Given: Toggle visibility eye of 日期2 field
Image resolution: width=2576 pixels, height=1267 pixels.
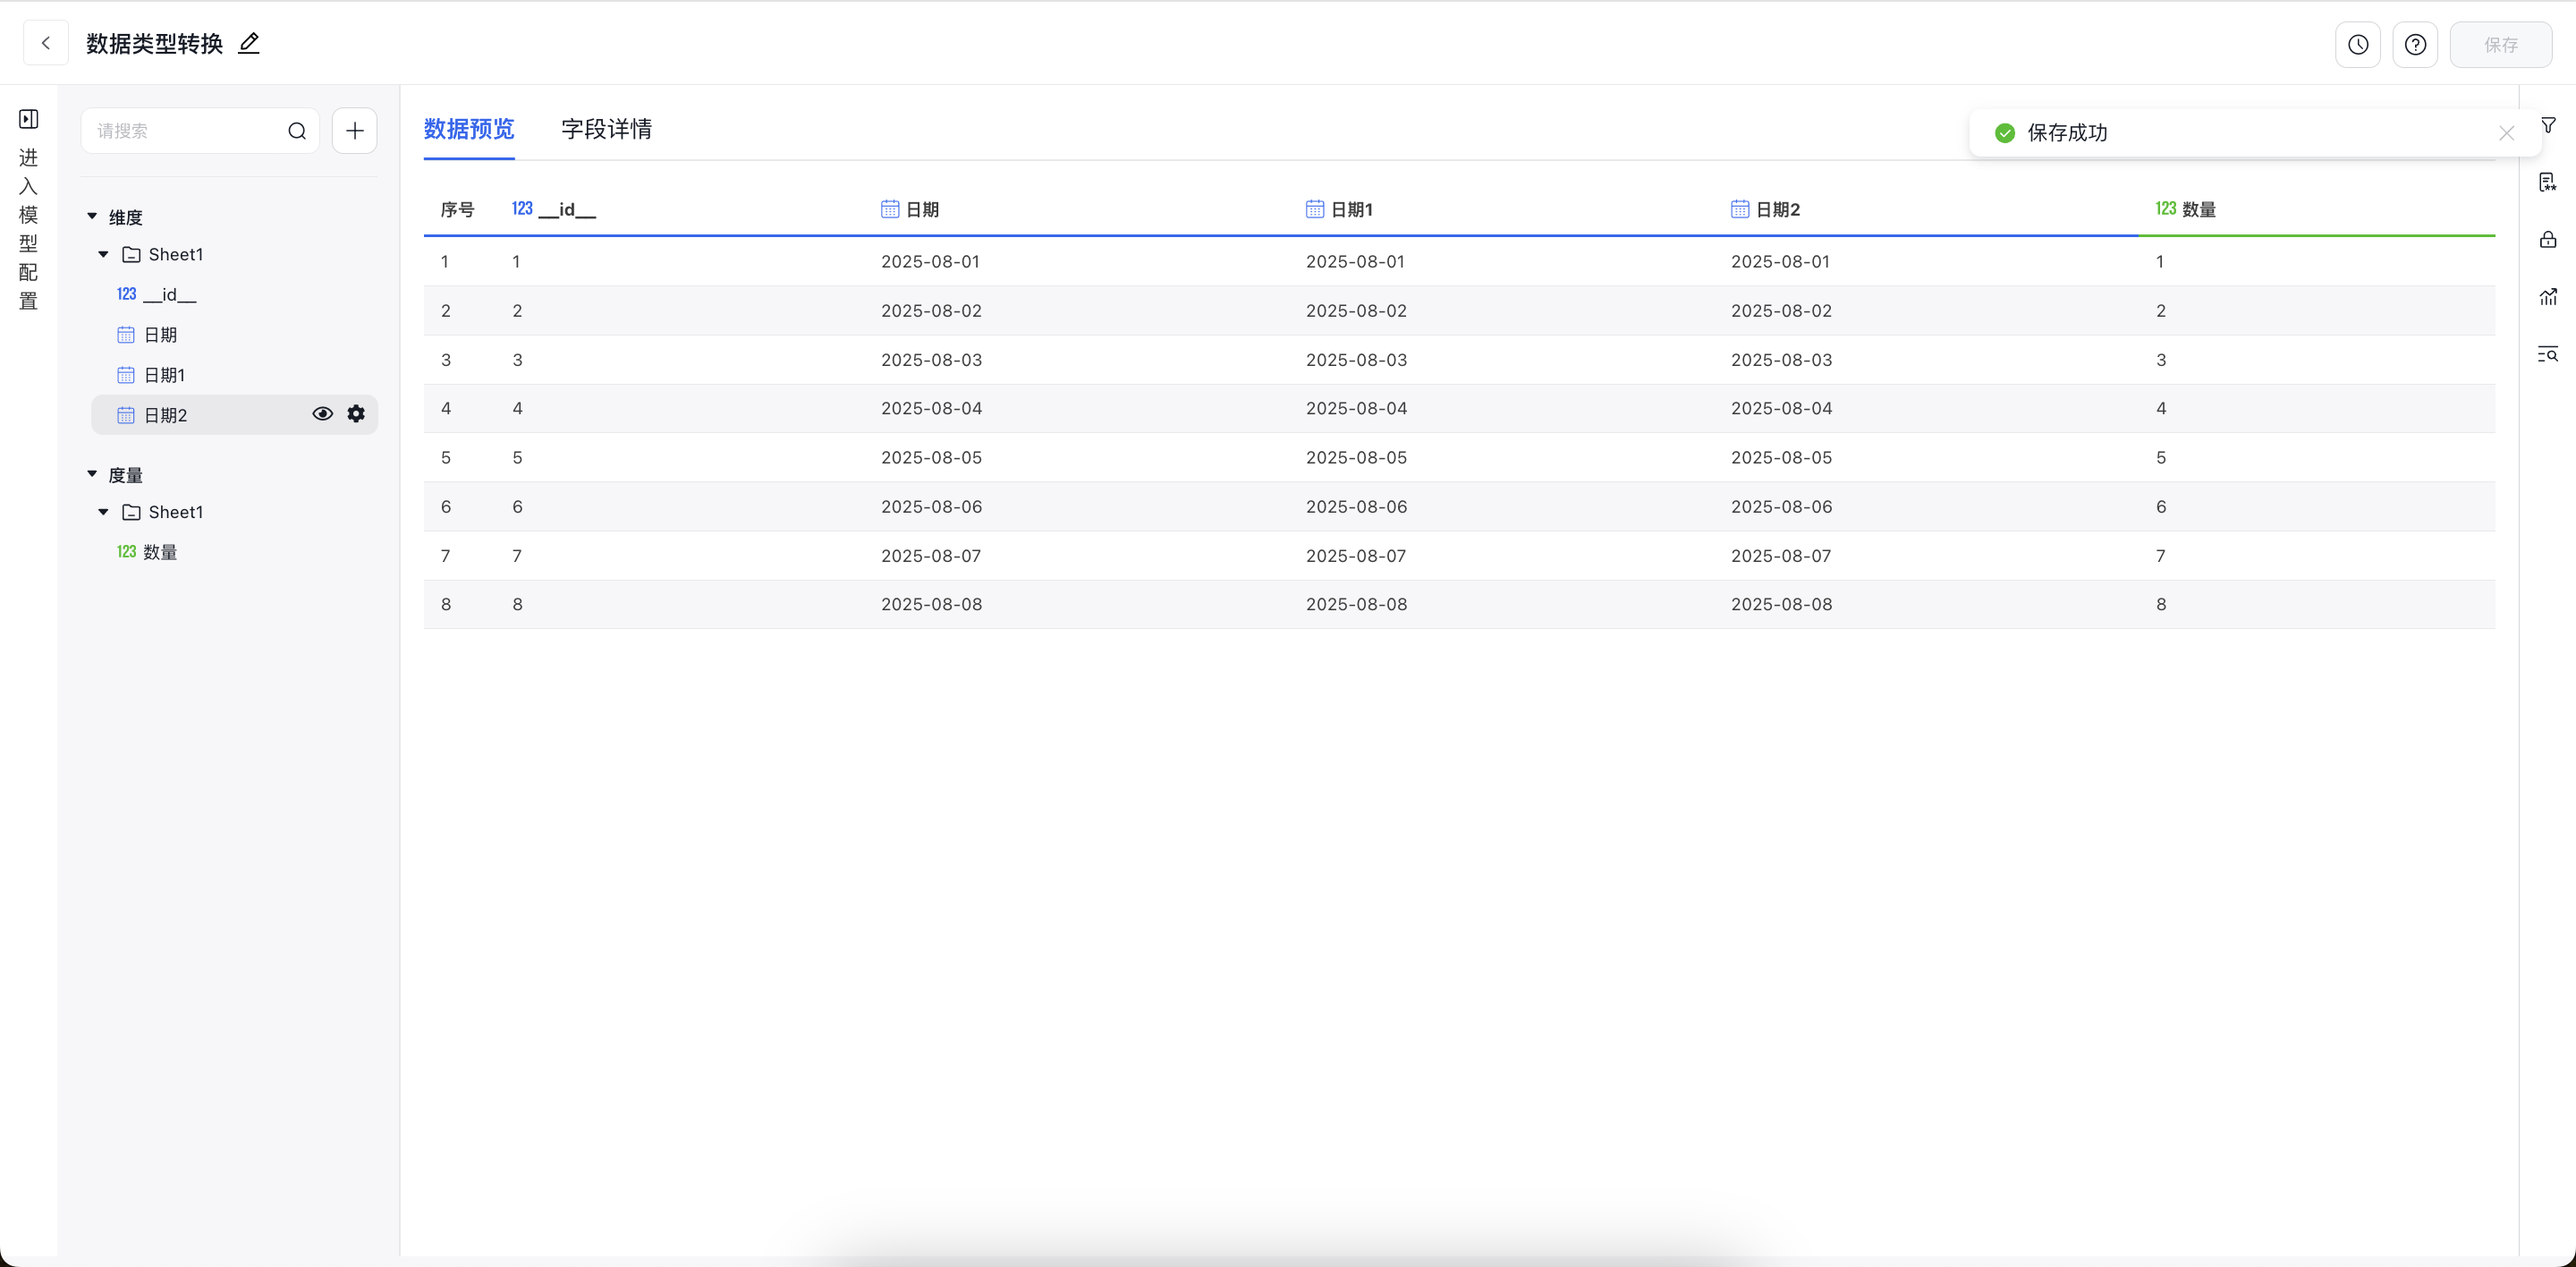Looking at the screenshot, I should point(322,414).
